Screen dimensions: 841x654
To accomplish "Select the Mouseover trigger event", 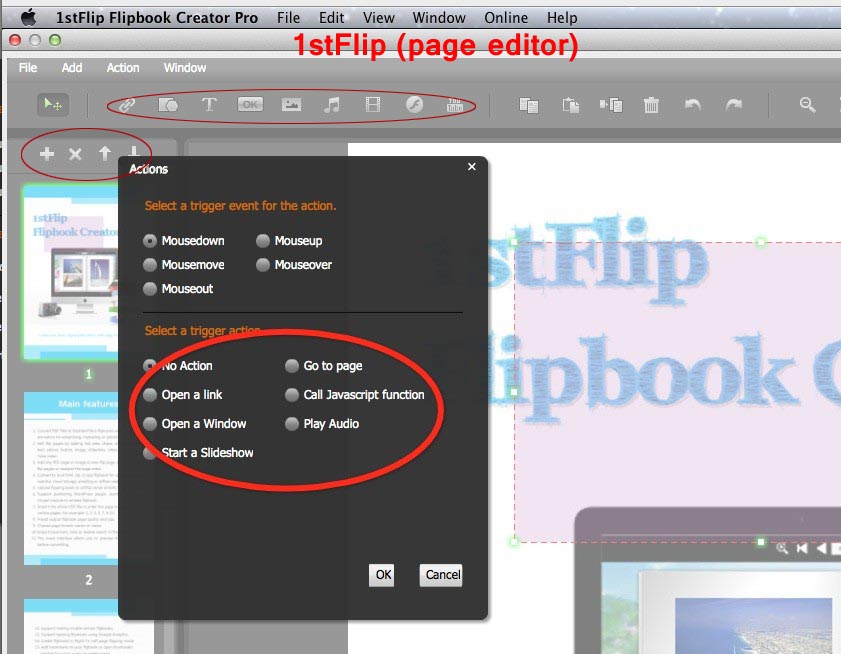I will (x=263, y=265).
